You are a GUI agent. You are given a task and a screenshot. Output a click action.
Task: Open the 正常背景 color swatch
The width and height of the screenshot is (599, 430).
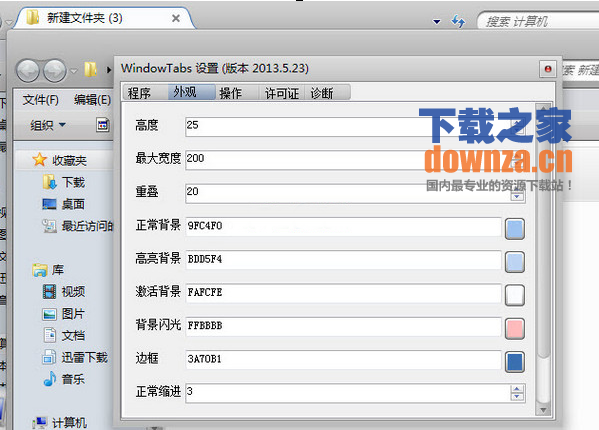[x=515, y=229]
